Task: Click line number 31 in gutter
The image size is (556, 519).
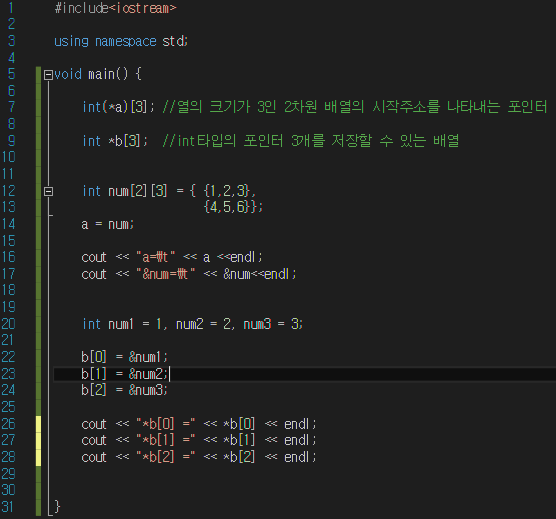Action: [8, 507]
